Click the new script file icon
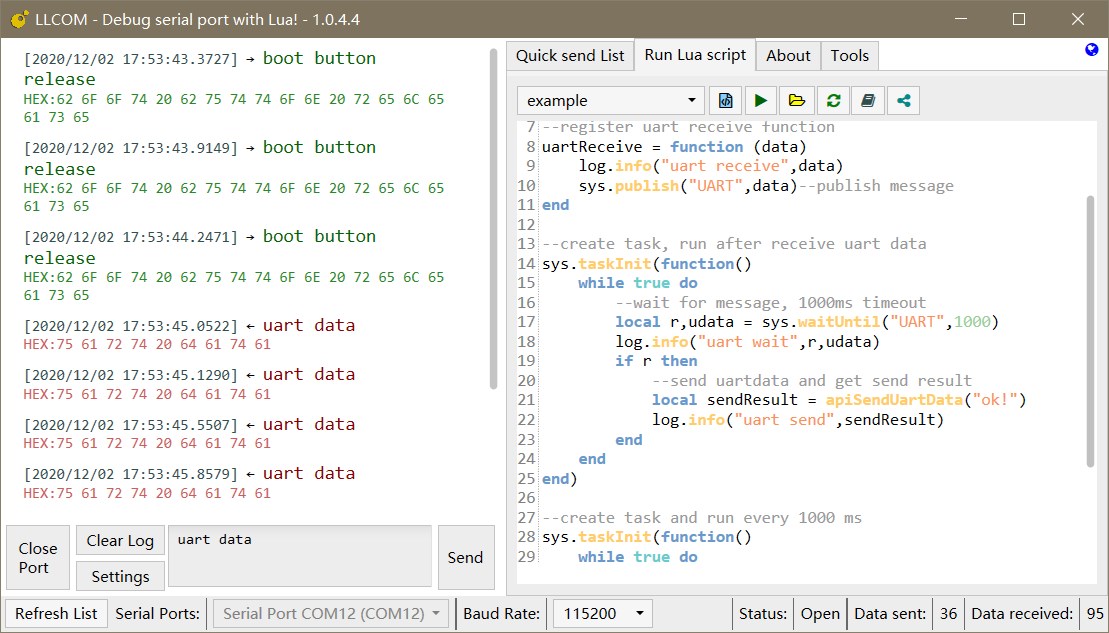Screen dimensions: 1109x633 (726, 100)
